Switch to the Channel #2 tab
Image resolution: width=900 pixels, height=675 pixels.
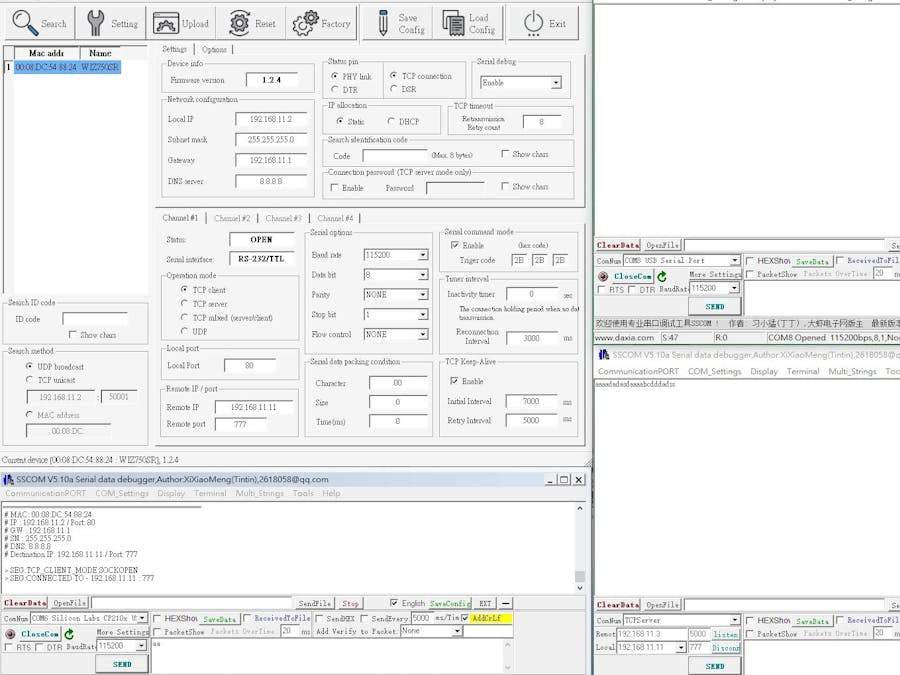232,218
